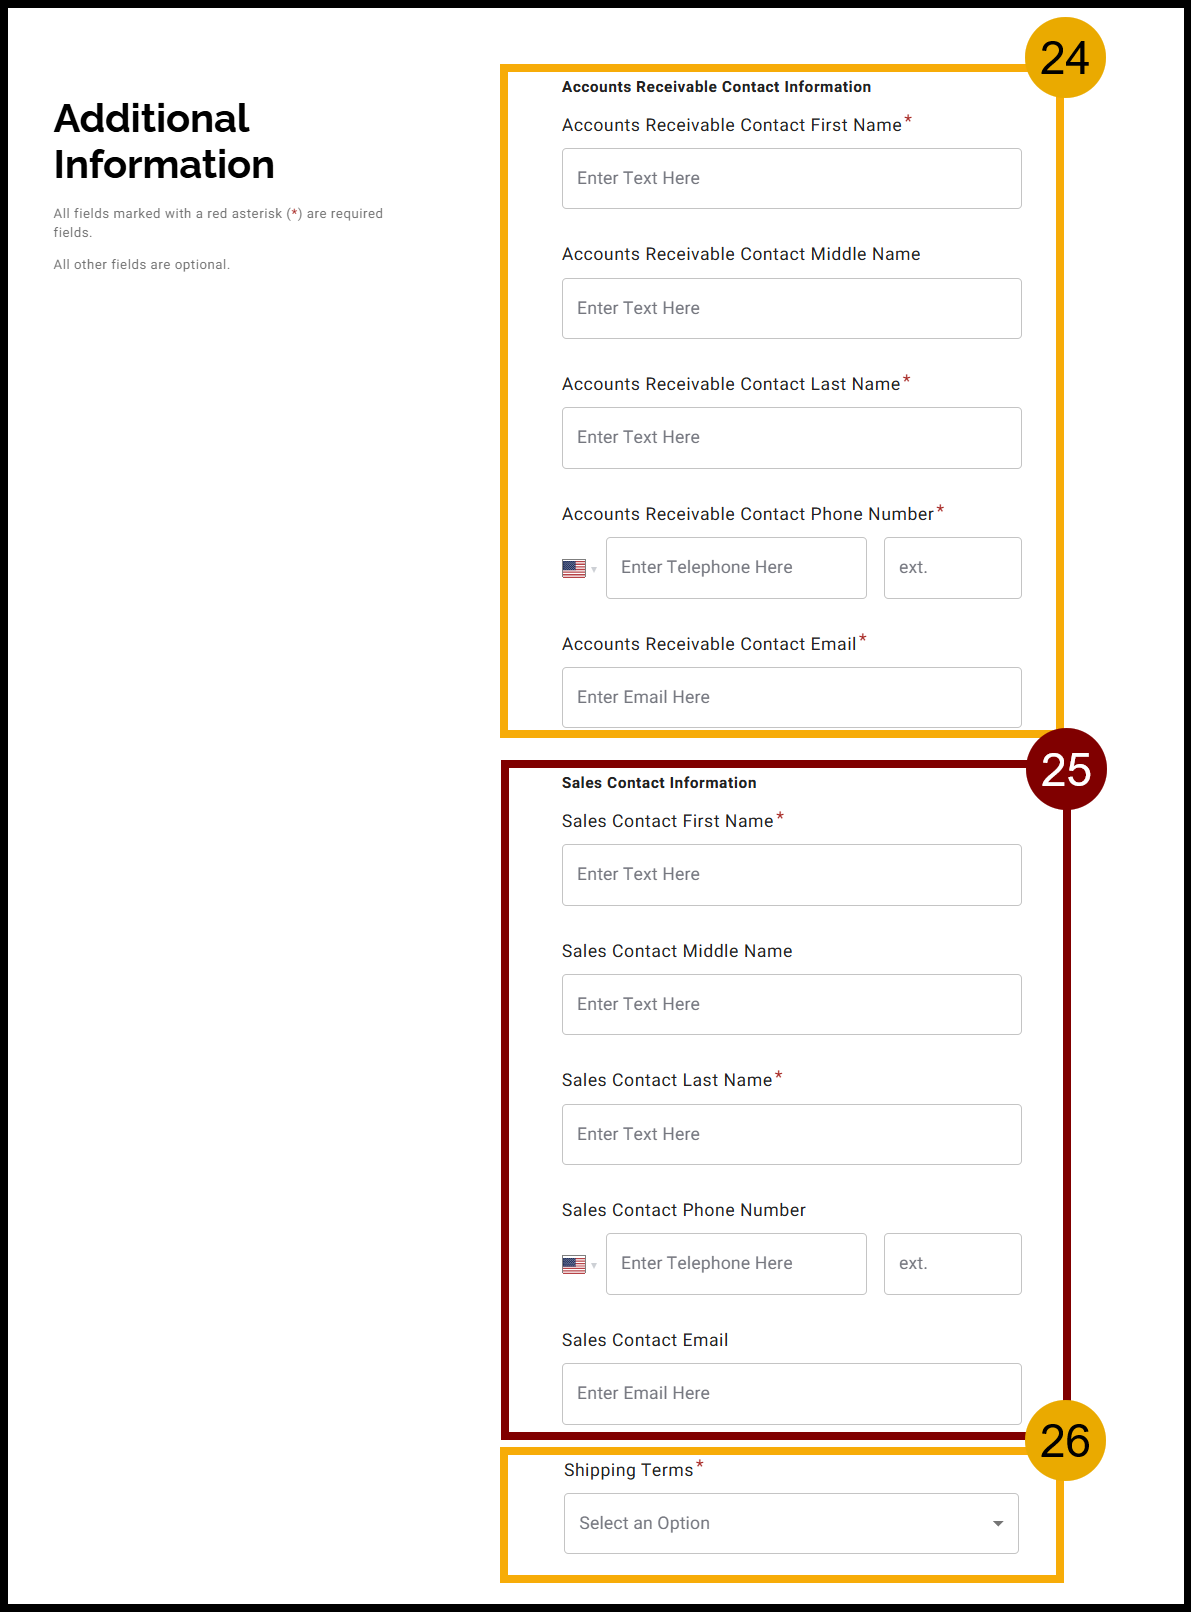The image size is (1191, 1612).
Task: Click the Sales Contact First Name field
Action: pyautogui.click(x=791, y=875)
